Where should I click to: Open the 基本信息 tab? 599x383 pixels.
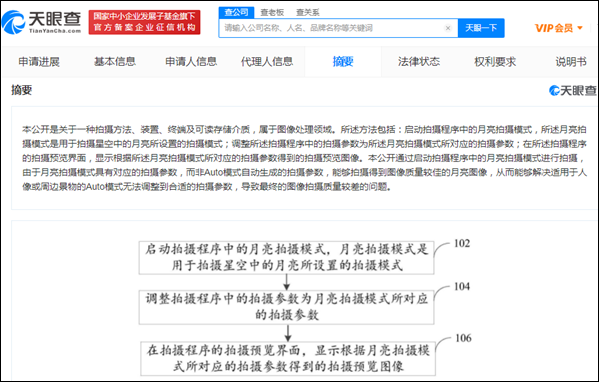pyautogui.click(x=115, y=61)
